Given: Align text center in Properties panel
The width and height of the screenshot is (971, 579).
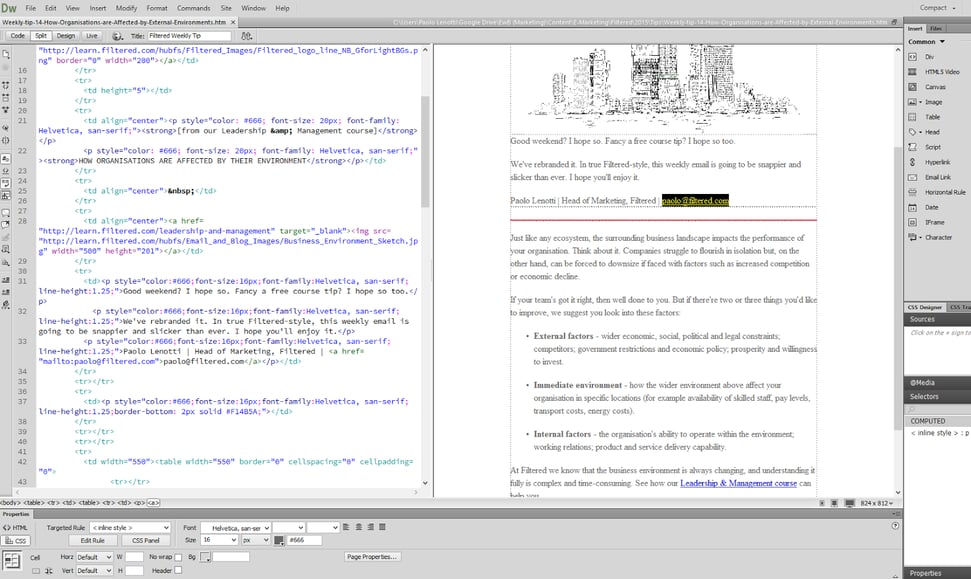Looking at the screenshot, I should [359, 527].
